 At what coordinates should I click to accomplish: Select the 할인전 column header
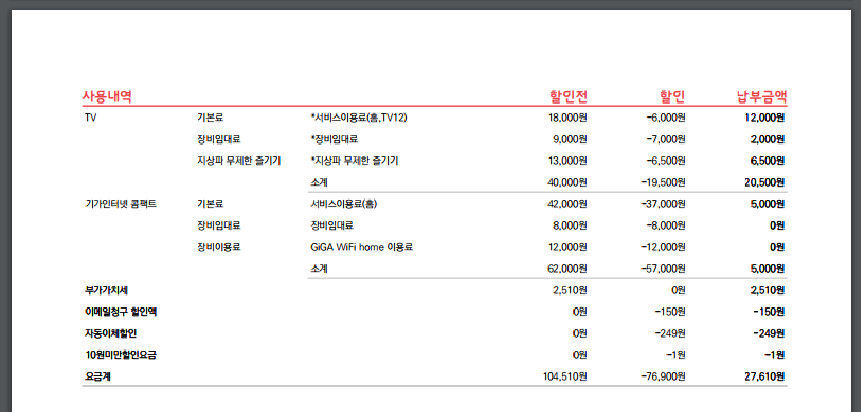pyautogui.click(x=568, y=97)
